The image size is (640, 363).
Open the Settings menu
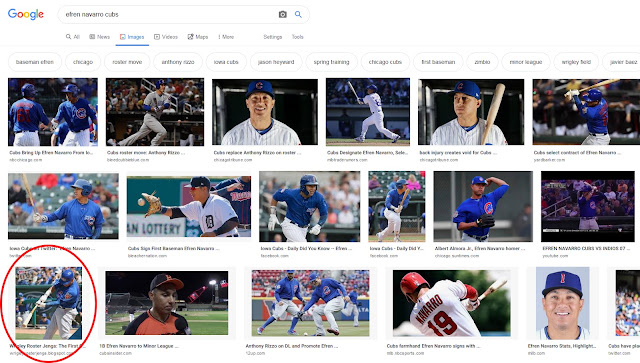coord(273,37)
